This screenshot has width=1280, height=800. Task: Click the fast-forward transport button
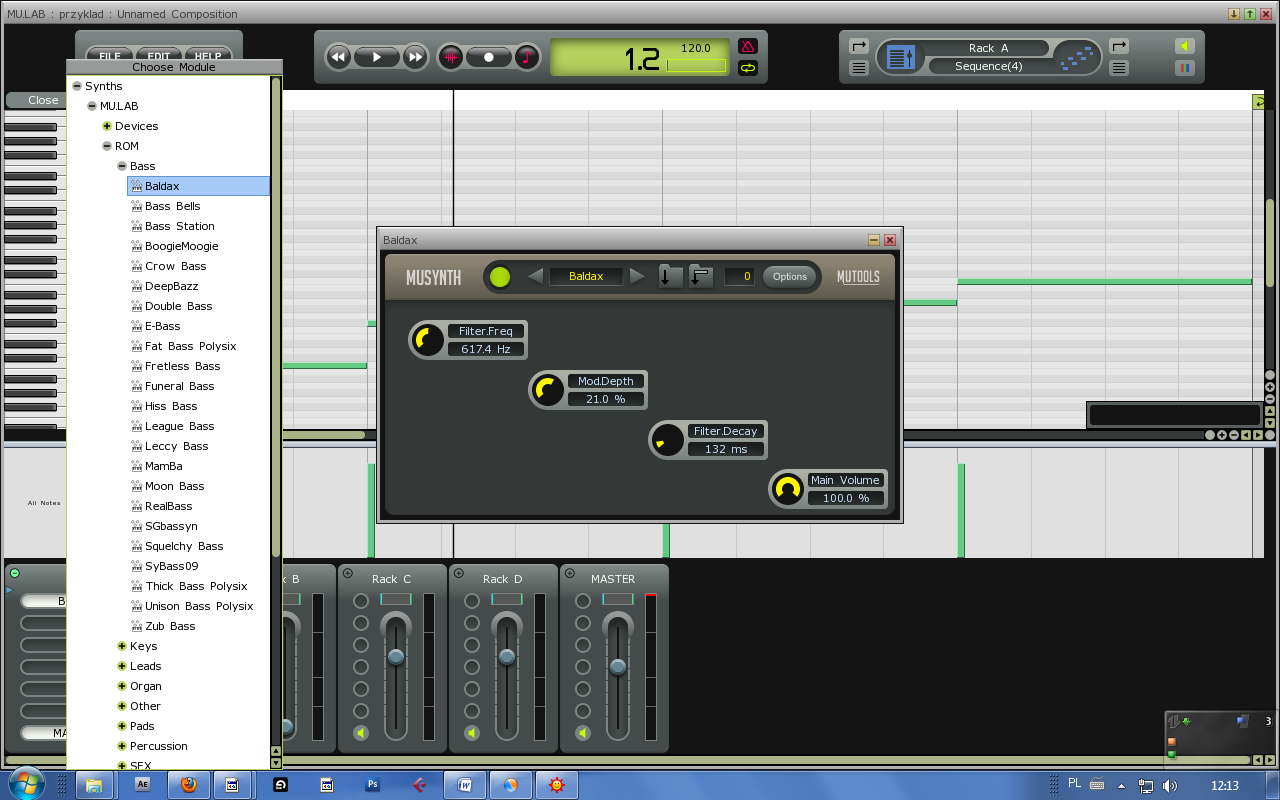point(415,57)
